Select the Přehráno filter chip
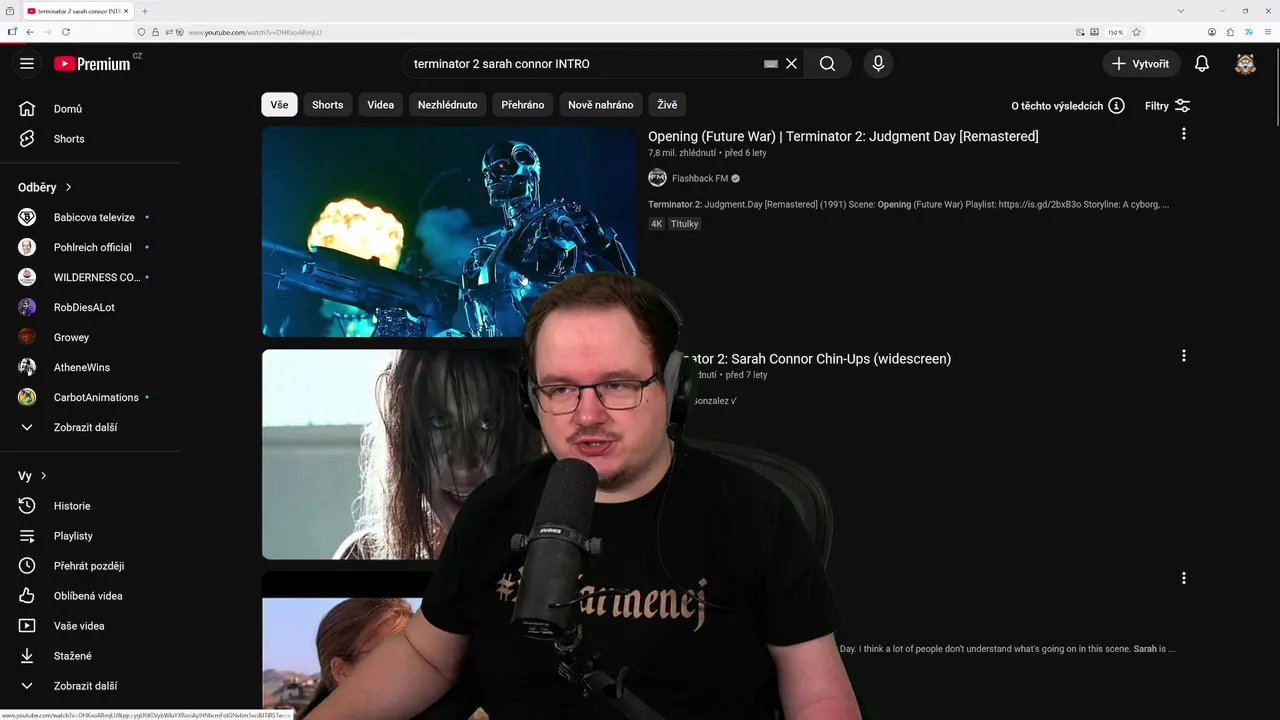 click(523, 105)
